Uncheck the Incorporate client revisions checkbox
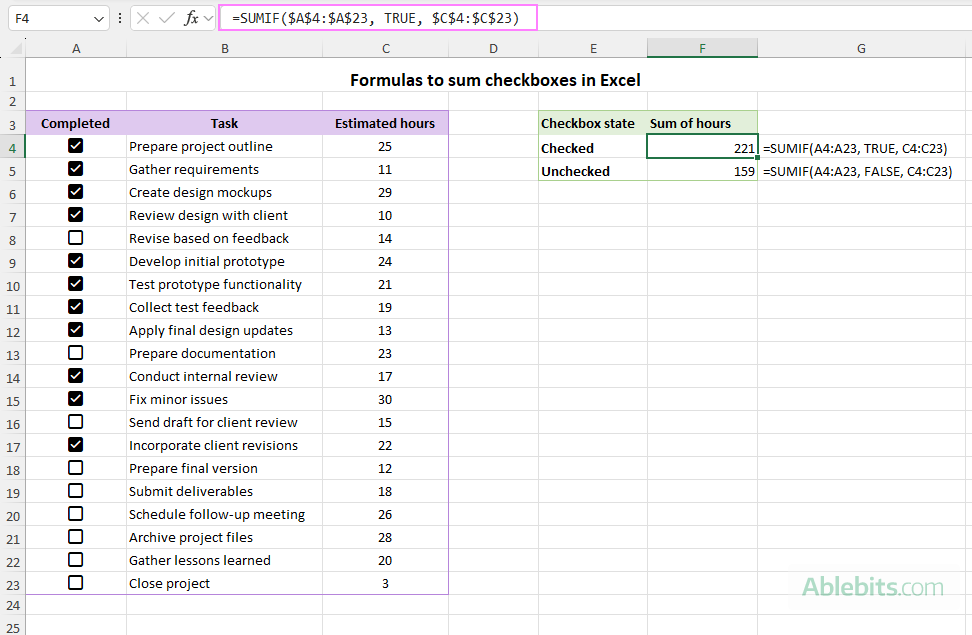 coord(75,444)
